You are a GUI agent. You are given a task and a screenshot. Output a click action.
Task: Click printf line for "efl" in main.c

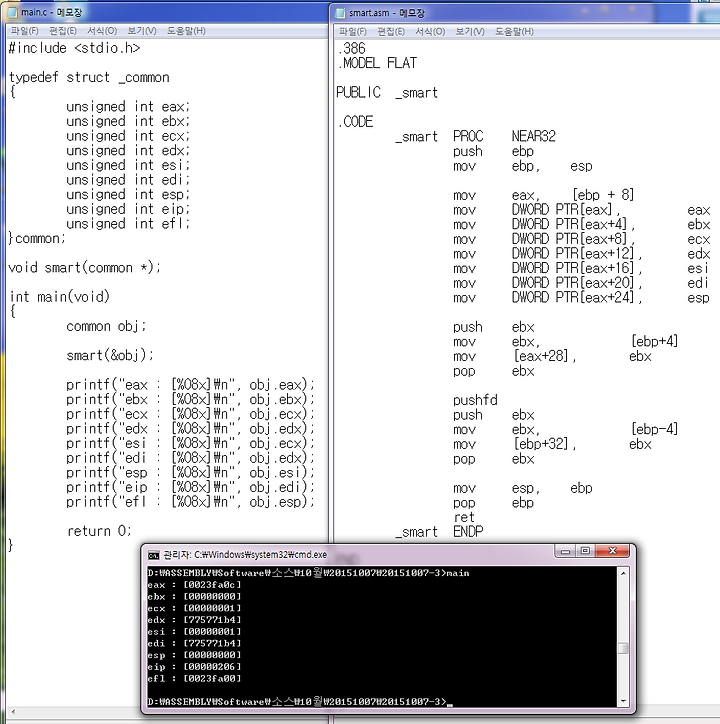pos(190,502)
